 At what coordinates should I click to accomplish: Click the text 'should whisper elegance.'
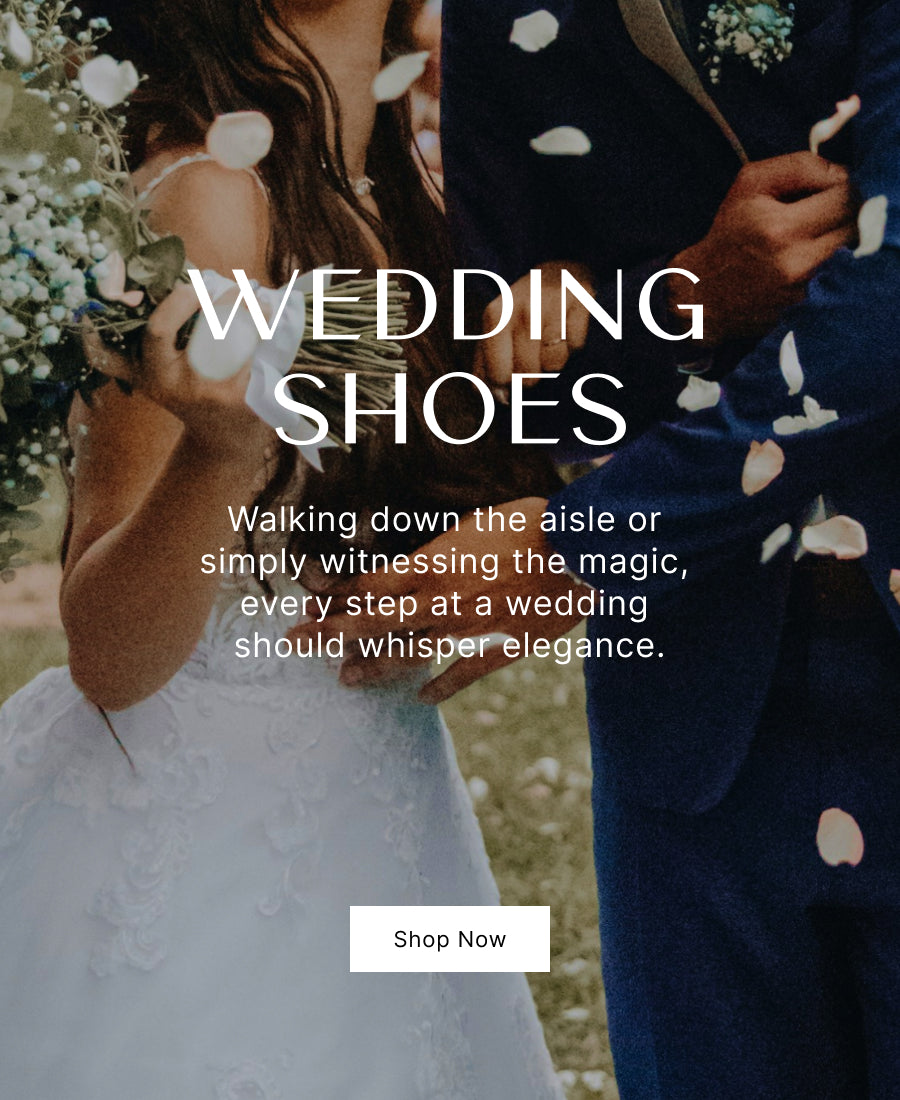(x=450, y=646)
